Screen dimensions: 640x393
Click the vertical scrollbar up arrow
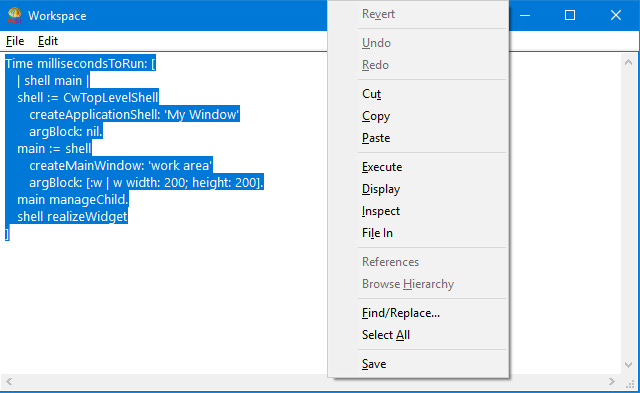pos(628,62)
